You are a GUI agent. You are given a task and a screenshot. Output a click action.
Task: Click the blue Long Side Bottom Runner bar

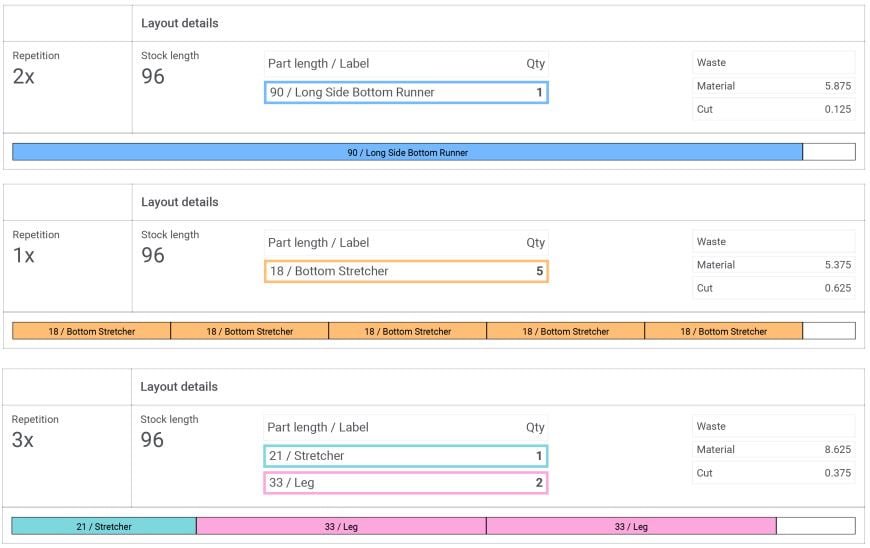click(x=407, y=152)
